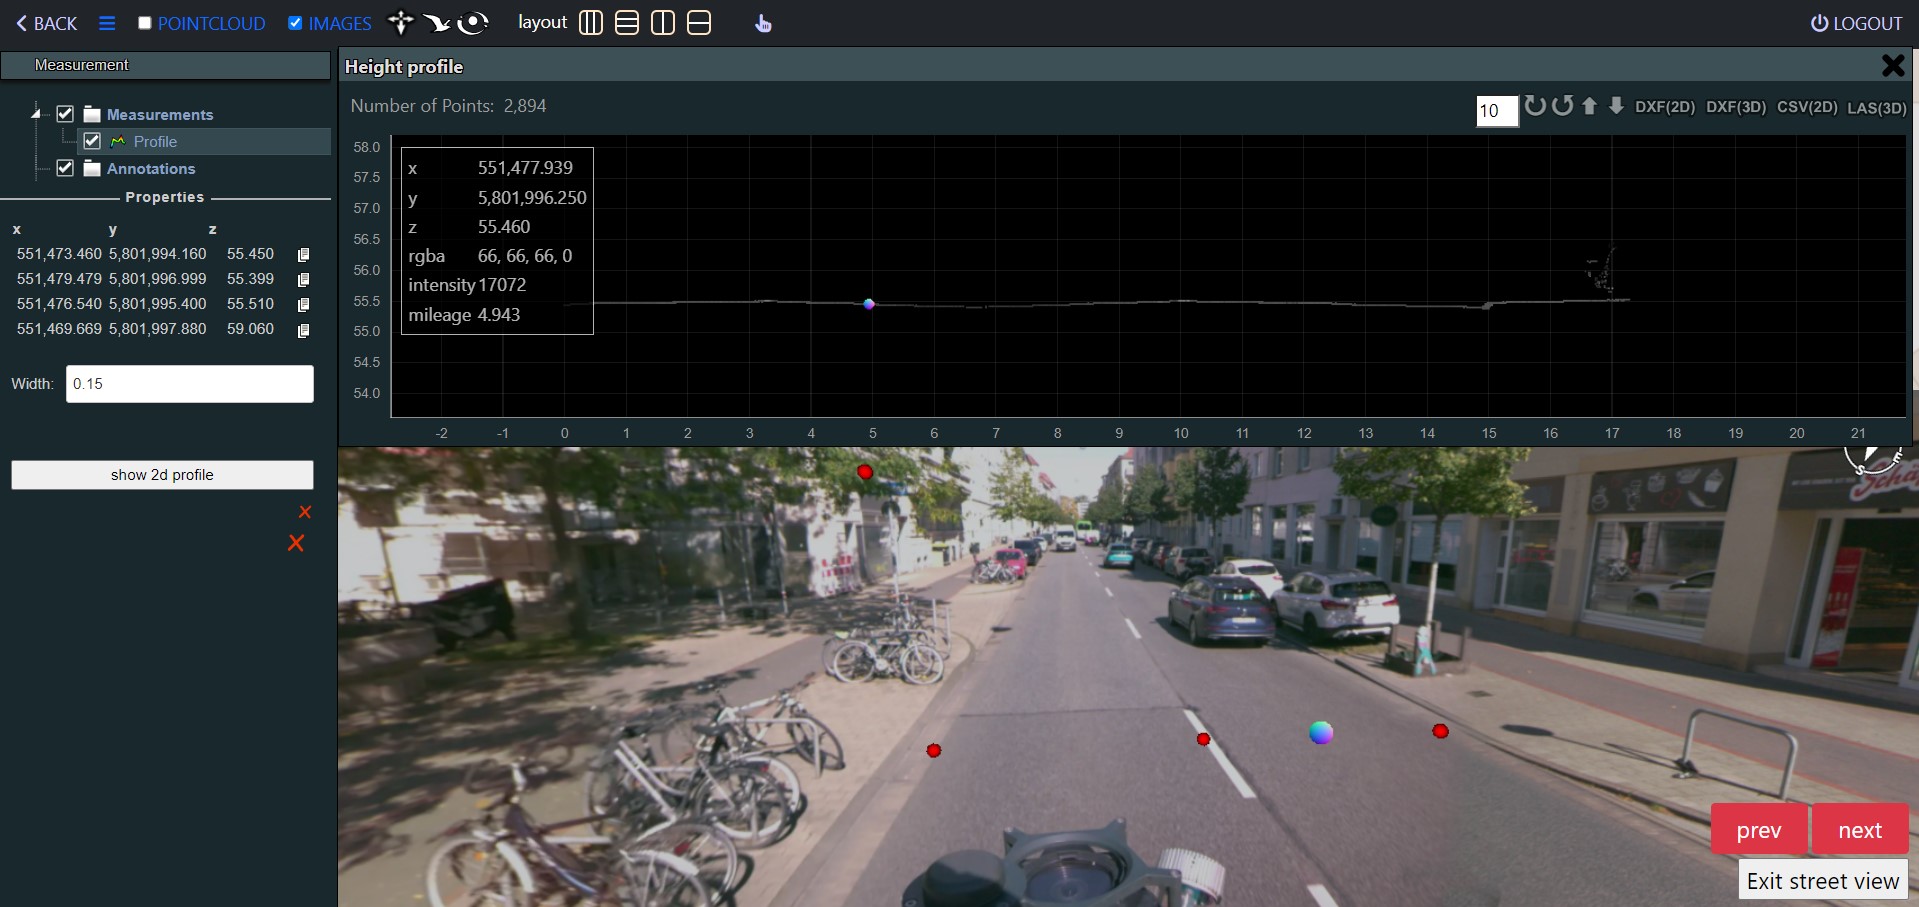Copy coordinates of row with z 55.399
This screenshot has height=907, width=1919.
304,280
